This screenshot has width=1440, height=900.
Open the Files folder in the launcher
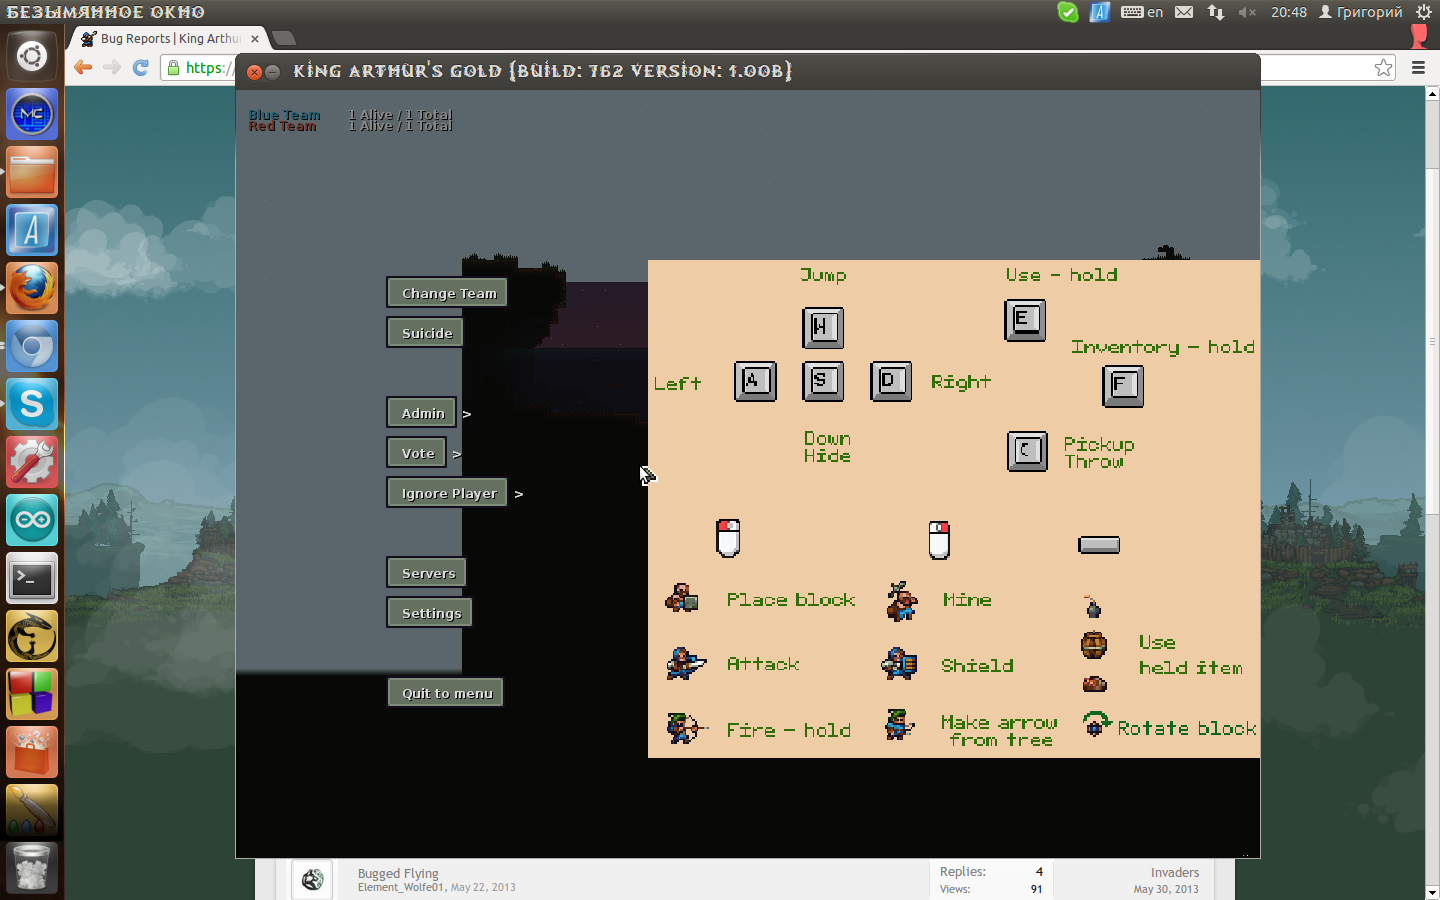(32, 173)
